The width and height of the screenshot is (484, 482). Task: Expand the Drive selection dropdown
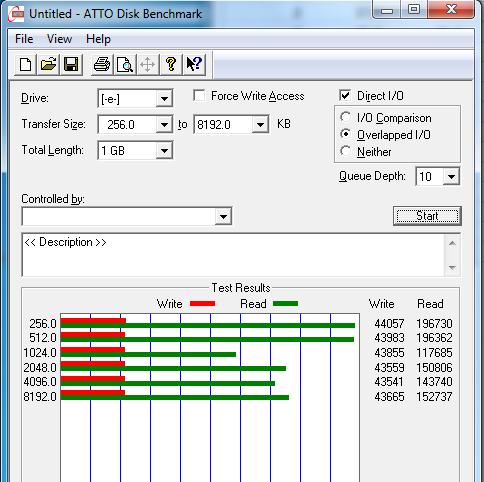[164, 98]
